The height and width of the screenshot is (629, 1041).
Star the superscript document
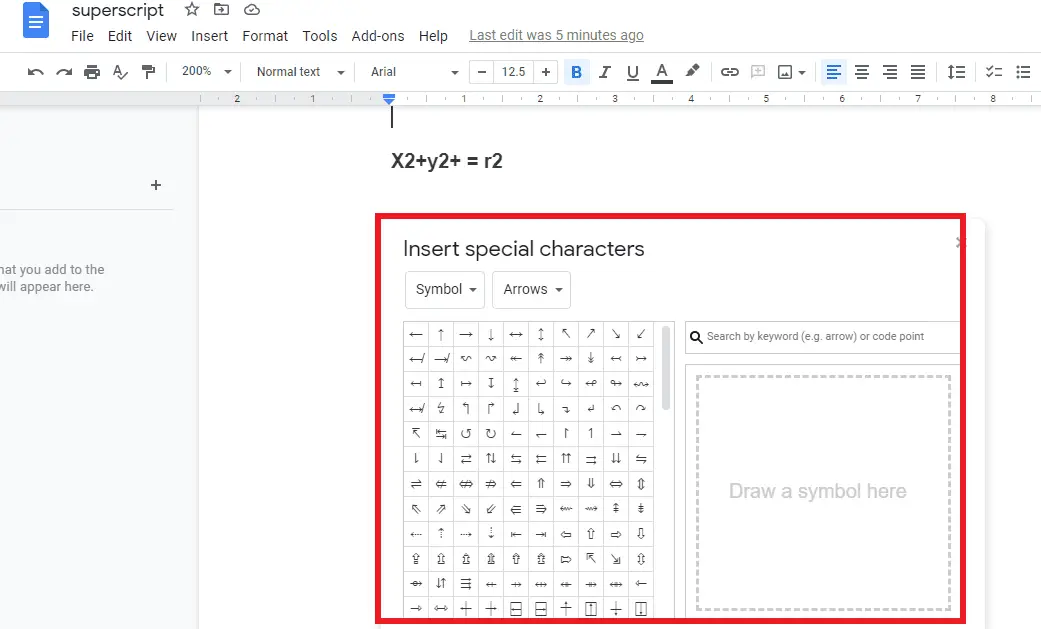[191, 10]
